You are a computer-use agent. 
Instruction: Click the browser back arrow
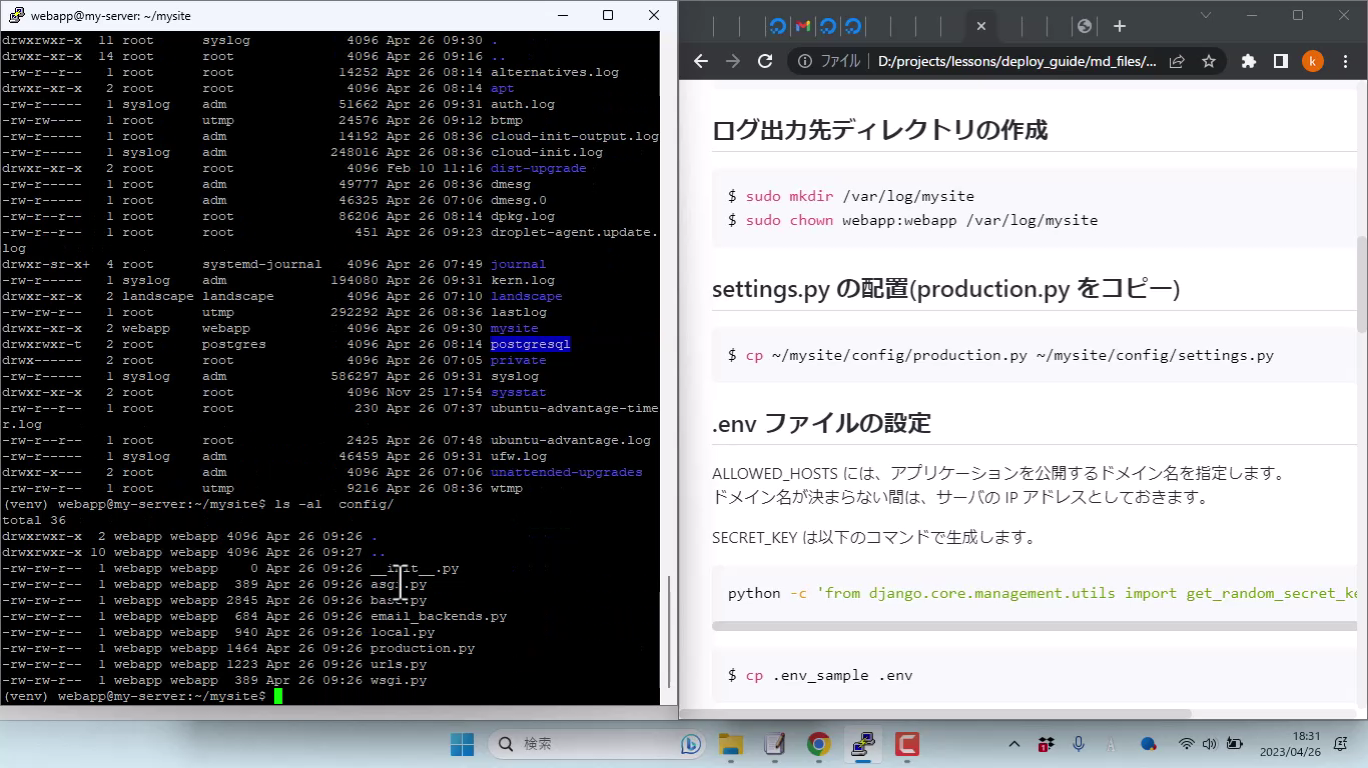[x=701, y=61]
